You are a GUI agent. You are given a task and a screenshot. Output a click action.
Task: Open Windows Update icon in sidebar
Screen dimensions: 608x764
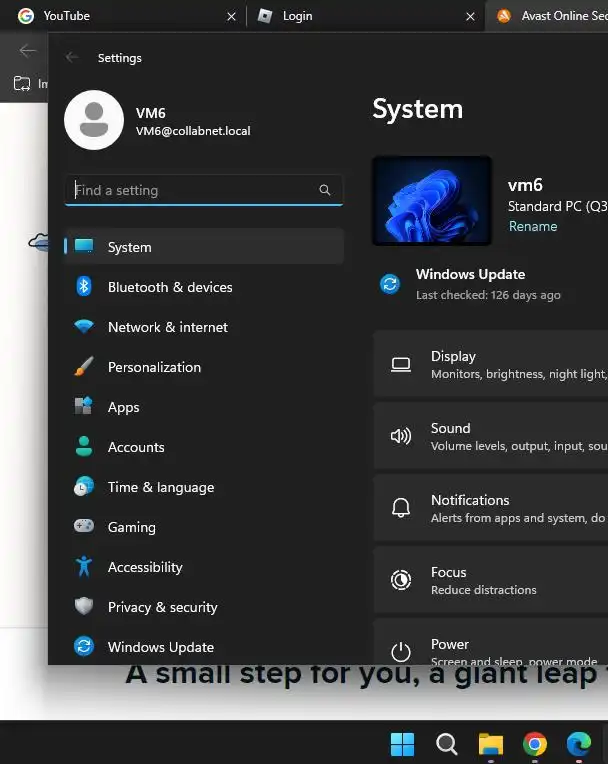84,647
